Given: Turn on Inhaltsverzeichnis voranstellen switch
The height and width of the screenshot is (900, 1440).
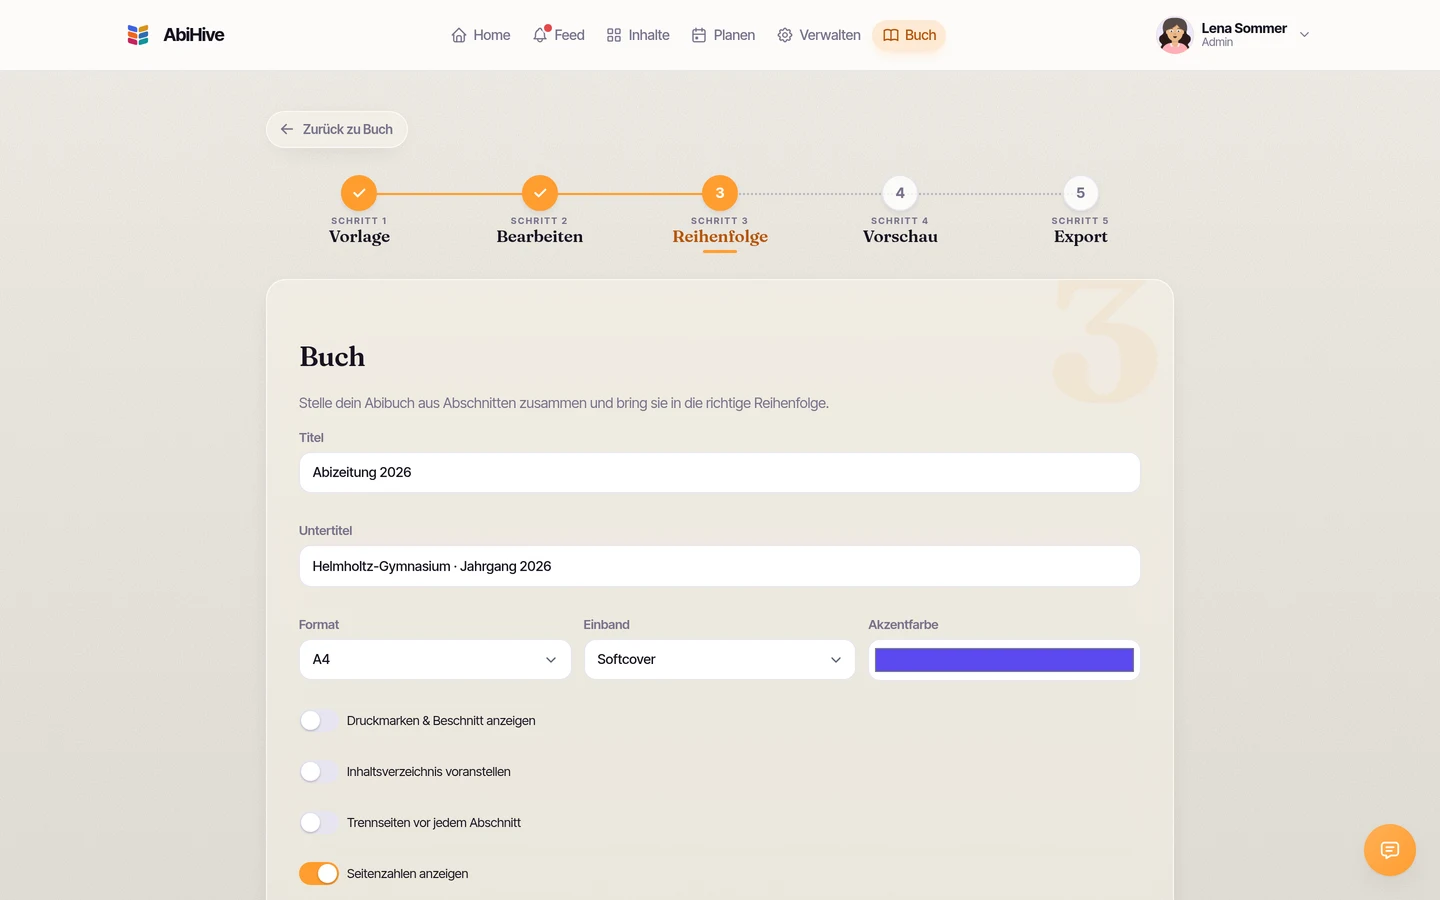Looking at the screenshot, I should click(x=319, y=772).
